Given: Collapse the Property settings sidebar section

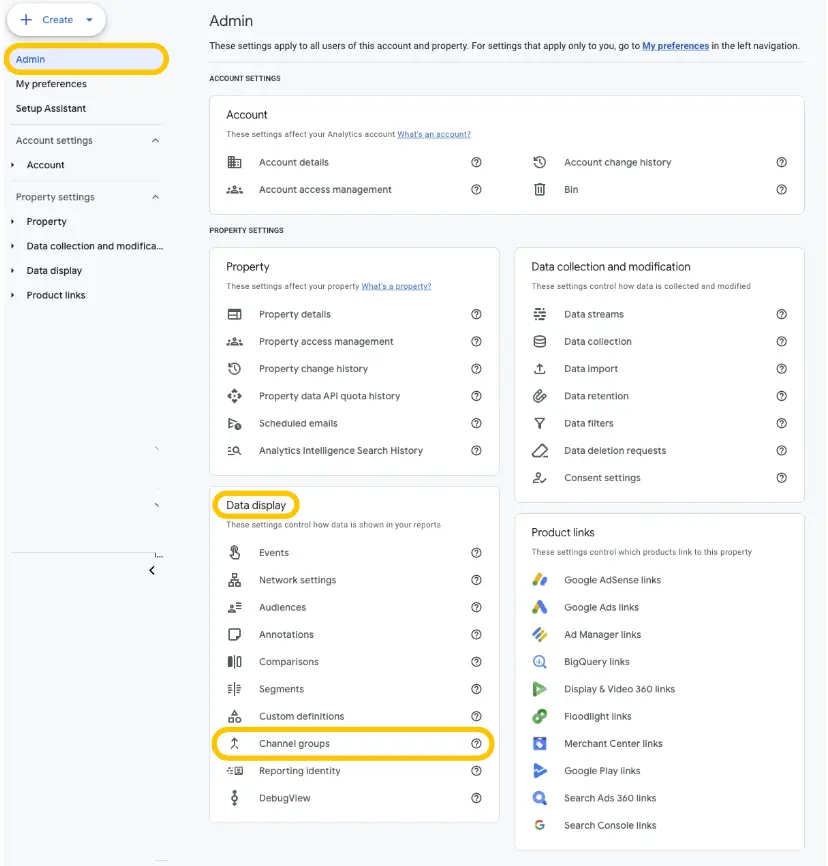Looking at the screenshot, I should [155, 197].
